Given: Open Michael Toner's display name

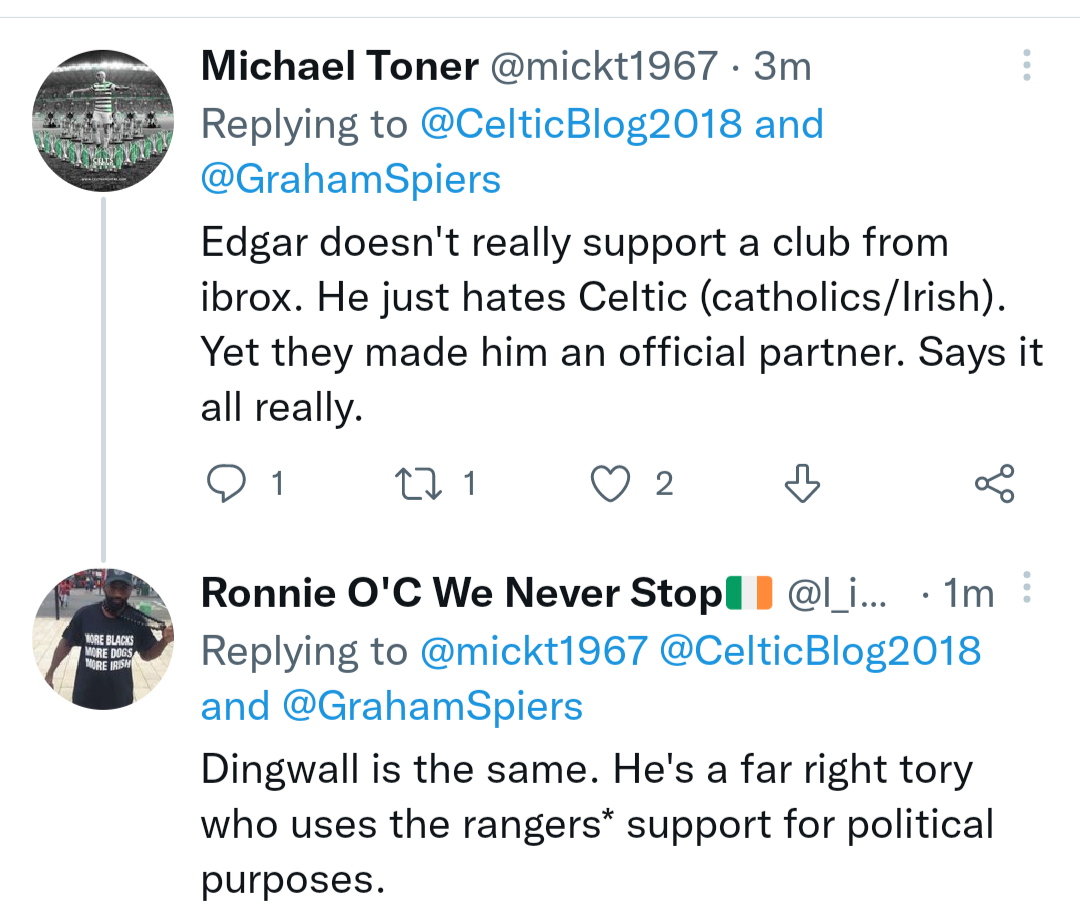Looking at the screenshot, I should point(339,67).
